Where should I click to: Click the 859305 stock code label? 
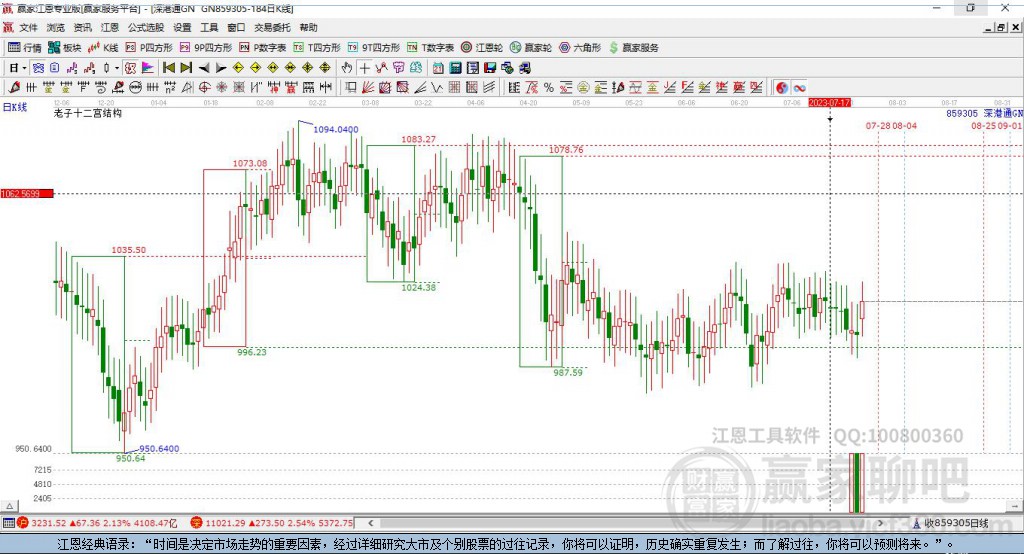tap(961, 114)
